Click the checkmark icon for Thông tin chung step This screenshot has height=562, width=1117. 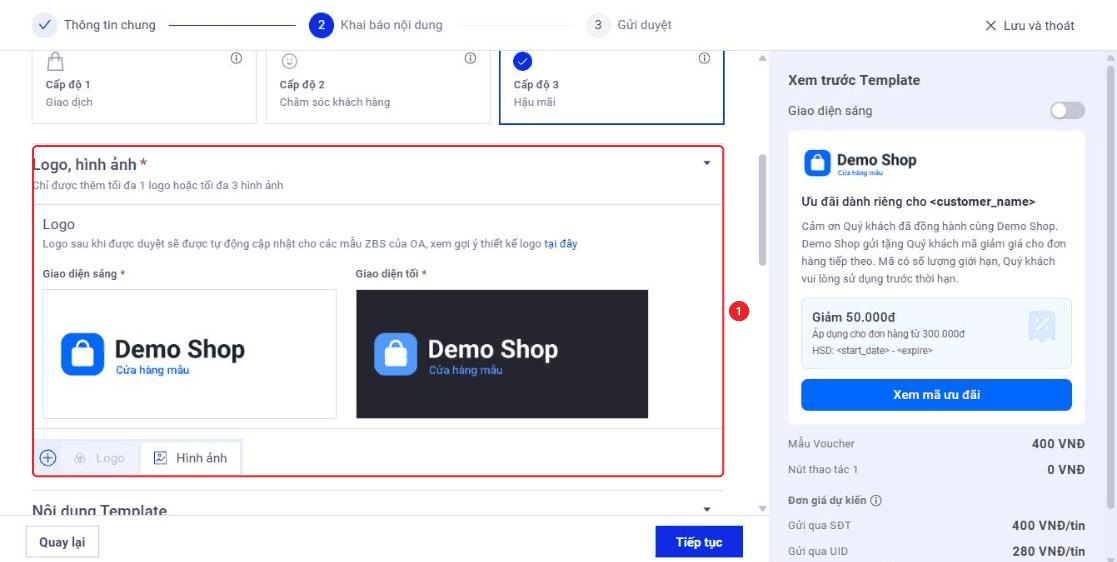44,25
